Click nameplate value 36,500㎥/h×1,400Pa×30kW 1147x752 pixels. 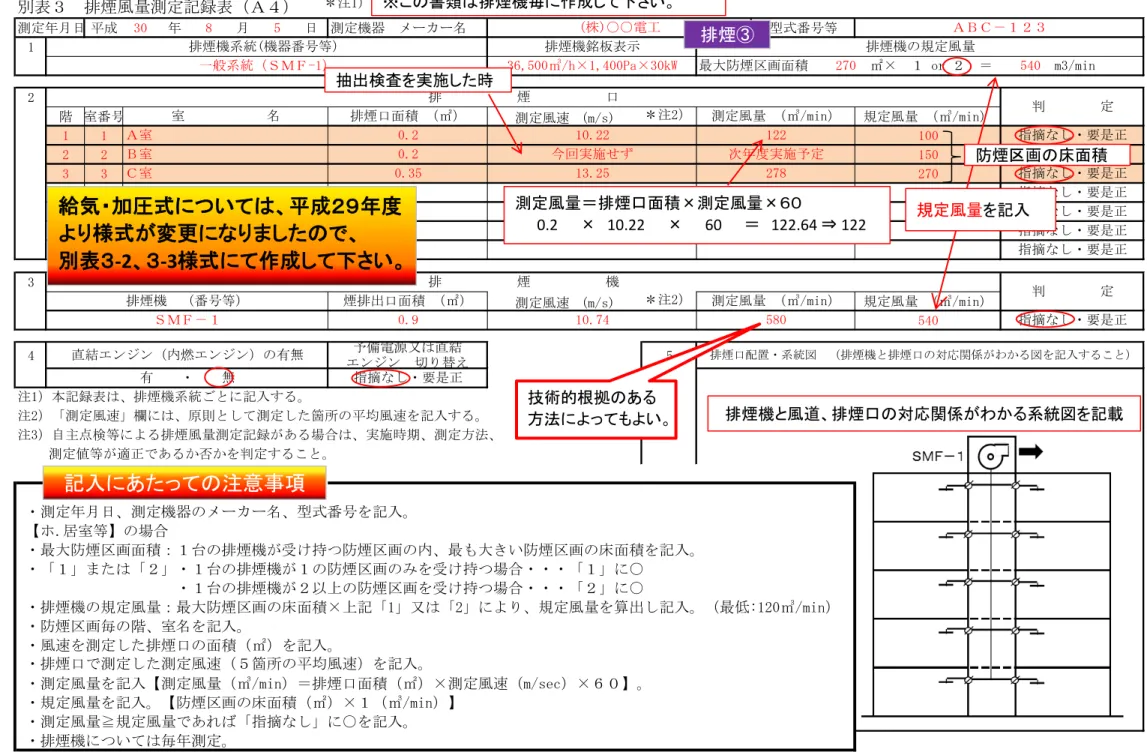point(591,65)
